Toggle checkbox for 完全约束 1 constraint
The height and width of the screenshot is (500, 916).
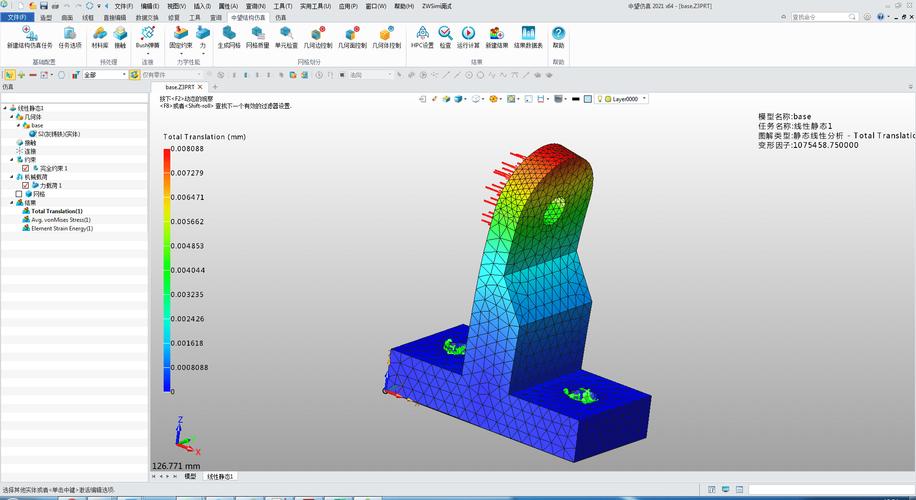25,168
